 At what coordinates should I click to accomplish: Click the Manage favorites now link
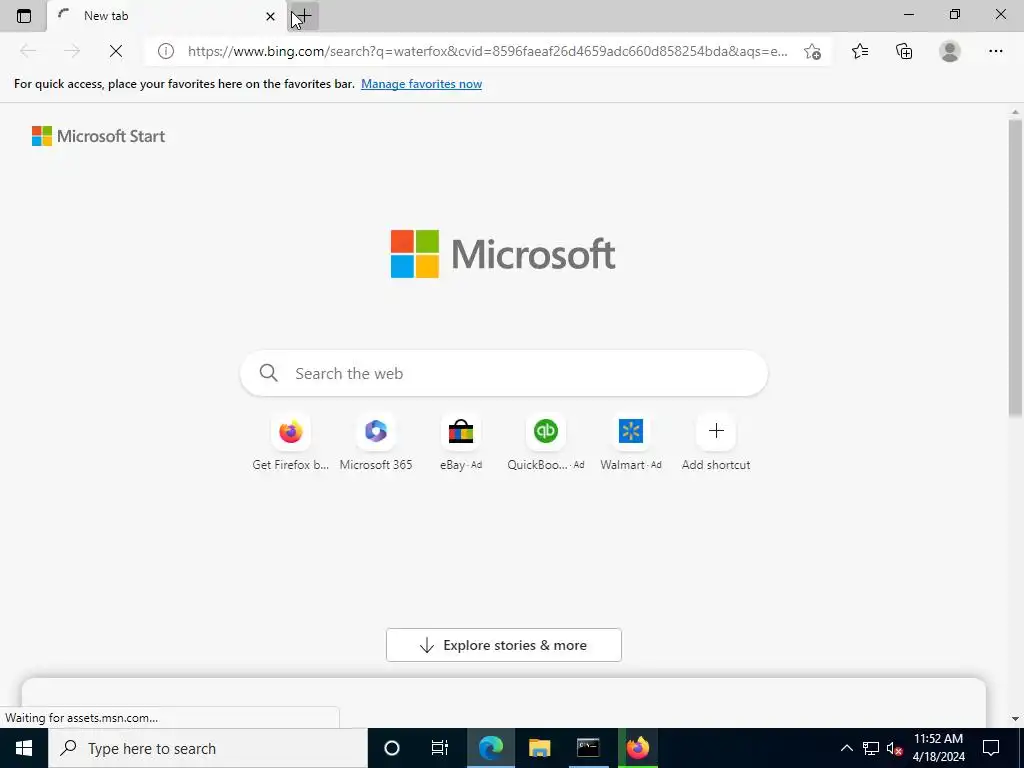tap(421, 84)
